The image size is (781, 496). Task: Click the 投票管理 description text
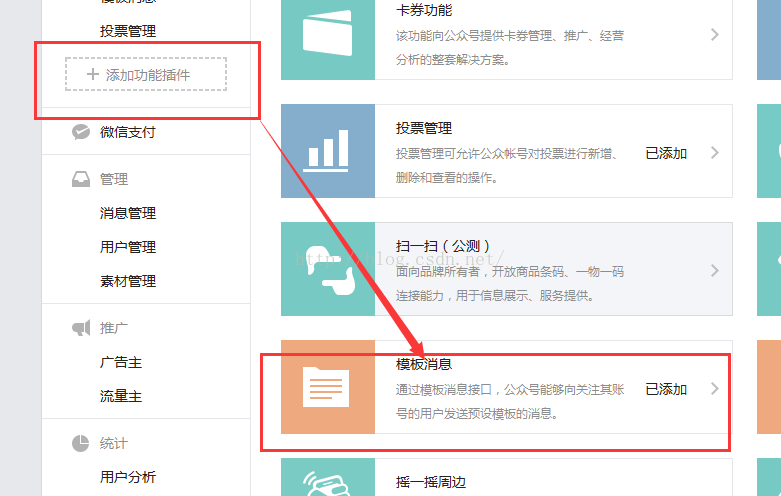click(507, 166)
